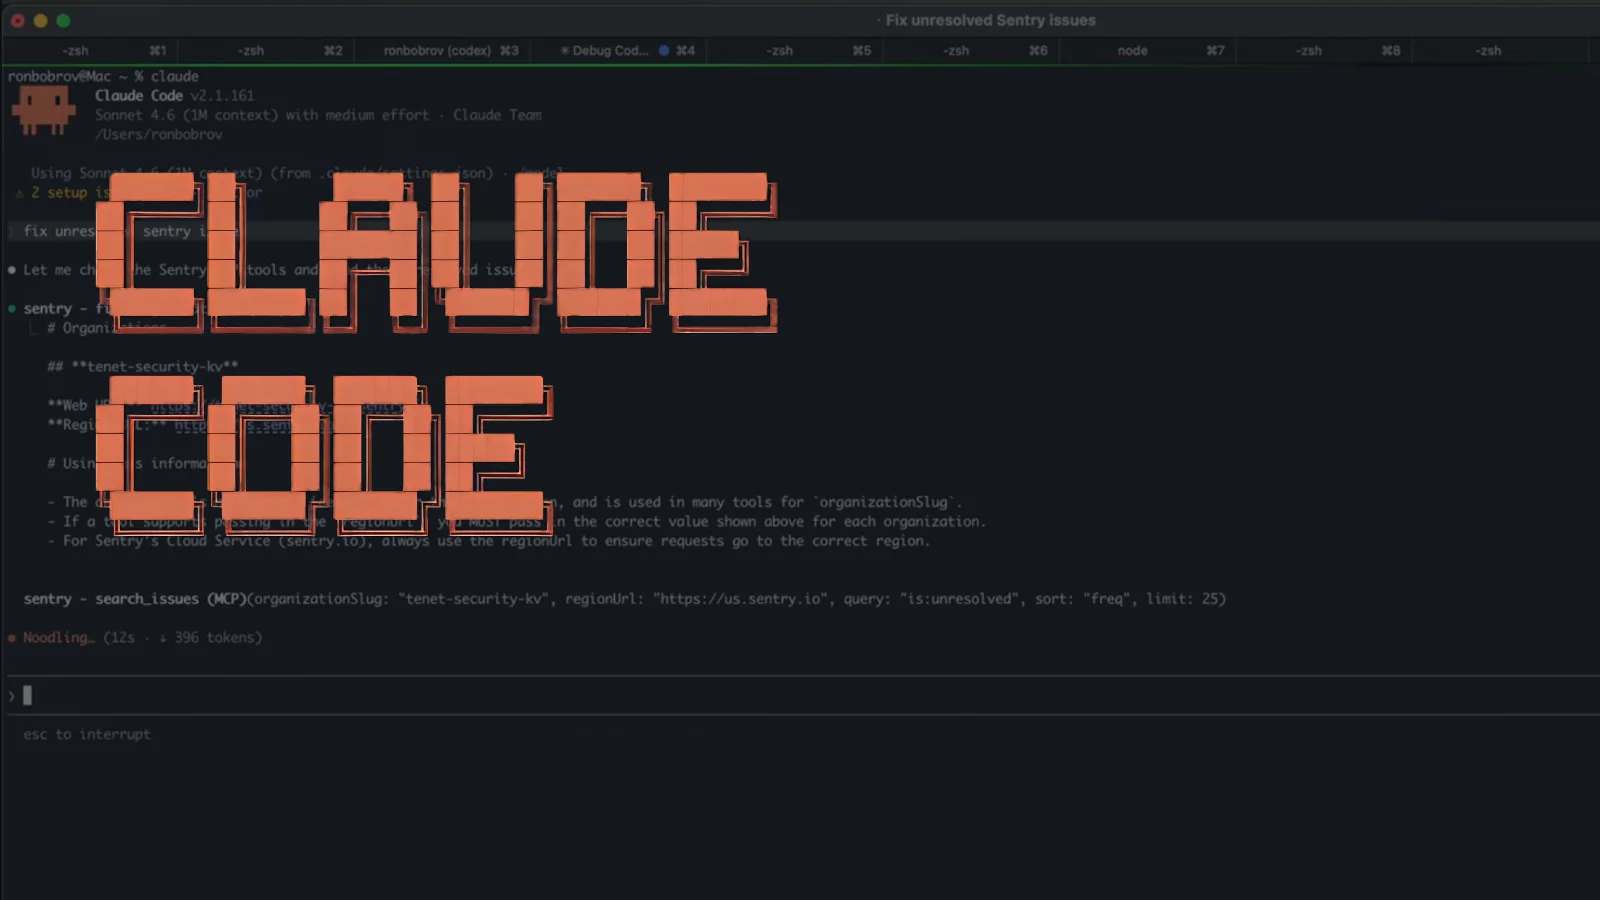Screen dimensions: 1600x900
Task: Focus the Claude prompt input line
Action: (x=800, y=695)
